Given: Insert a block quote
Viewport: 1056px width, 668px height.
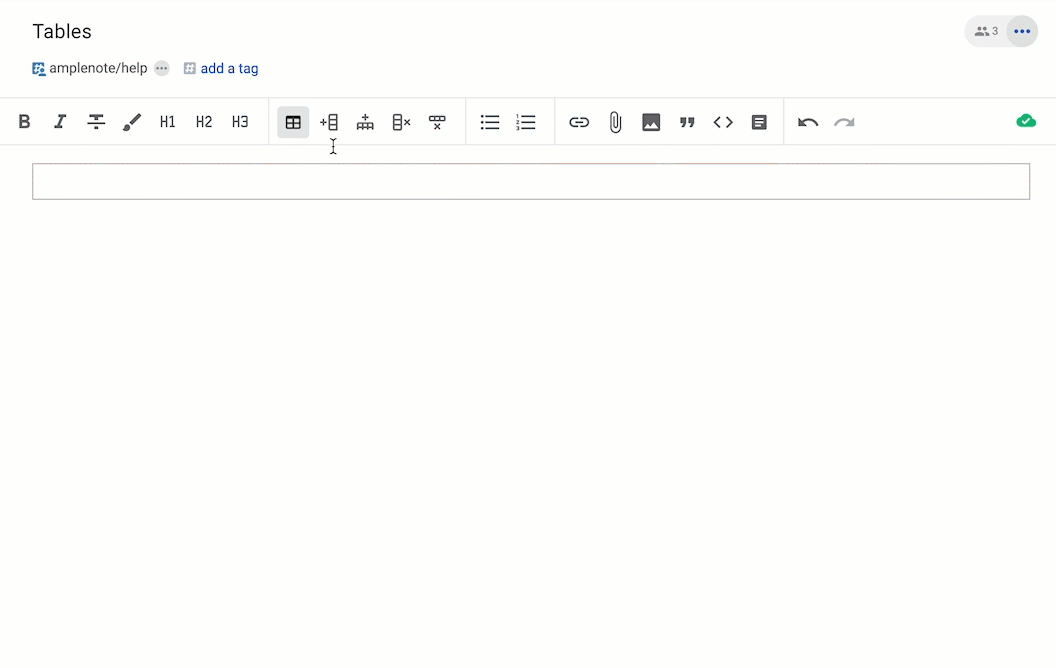Looking at the screenshot, I should click(687, 122).
